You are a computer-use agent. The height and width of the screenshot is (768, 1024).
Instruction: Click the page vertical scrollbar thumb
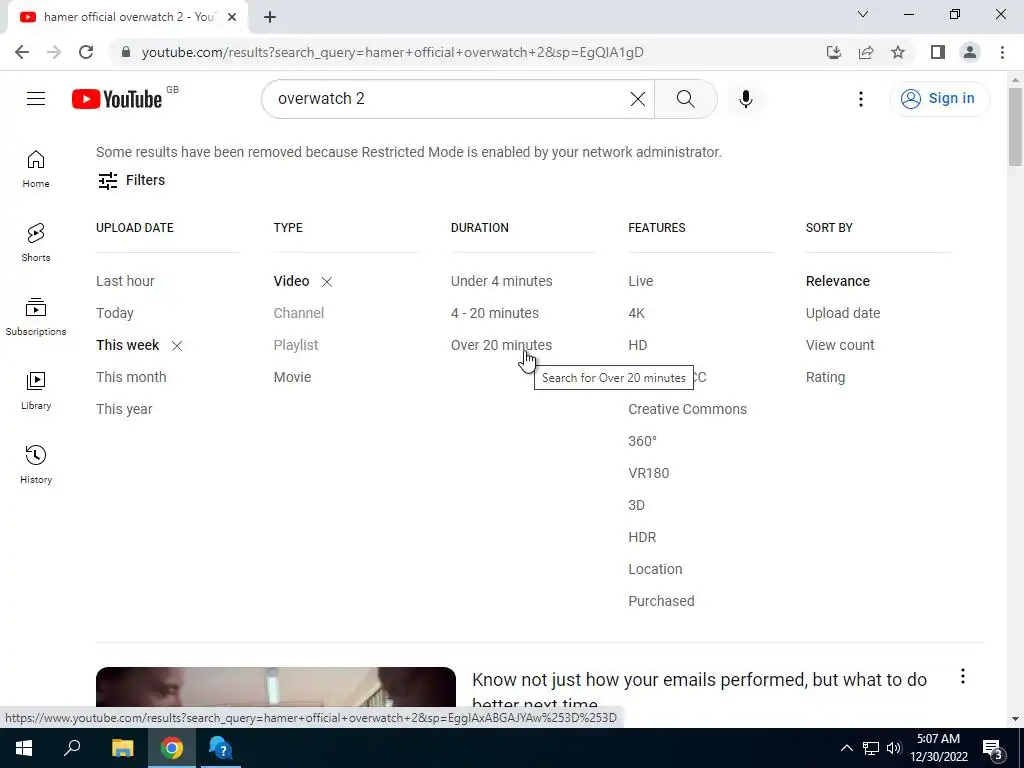tap(1015, 127)
